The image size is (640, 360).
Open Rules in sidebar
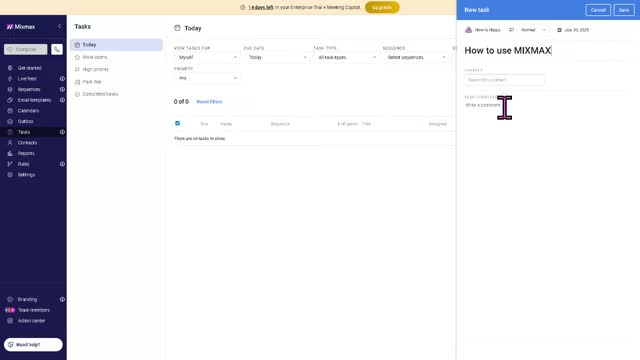pyautogui.click(x=23, y=164)
